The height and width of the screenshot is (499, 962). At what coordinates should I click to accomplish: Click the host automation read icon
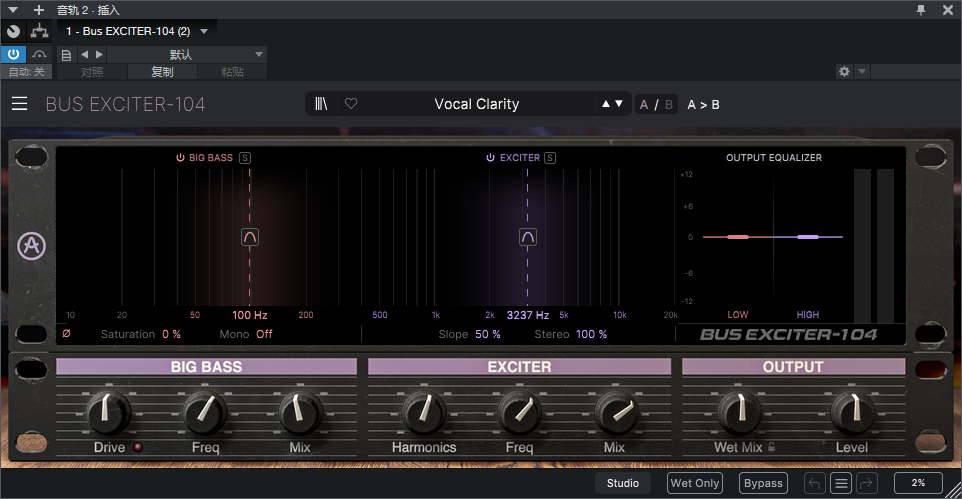click(x=39, y=54)
